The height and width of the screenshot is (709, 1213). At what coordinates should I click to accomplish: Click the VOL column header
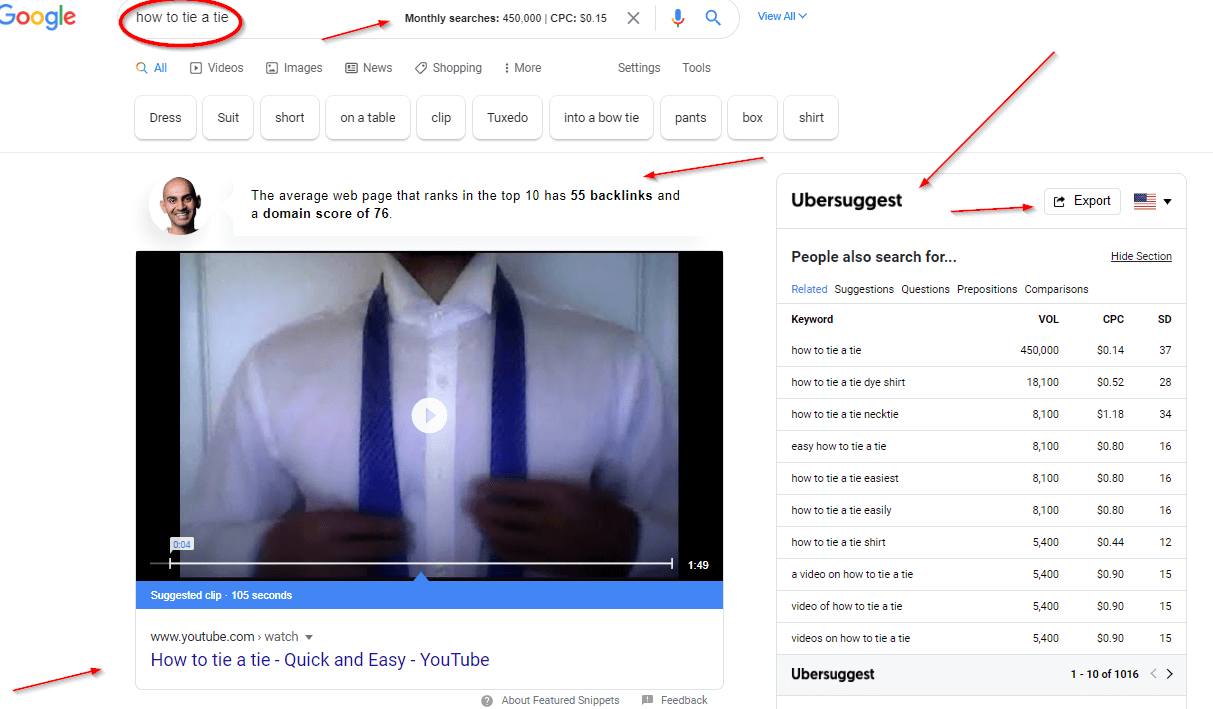(1048, 319)
